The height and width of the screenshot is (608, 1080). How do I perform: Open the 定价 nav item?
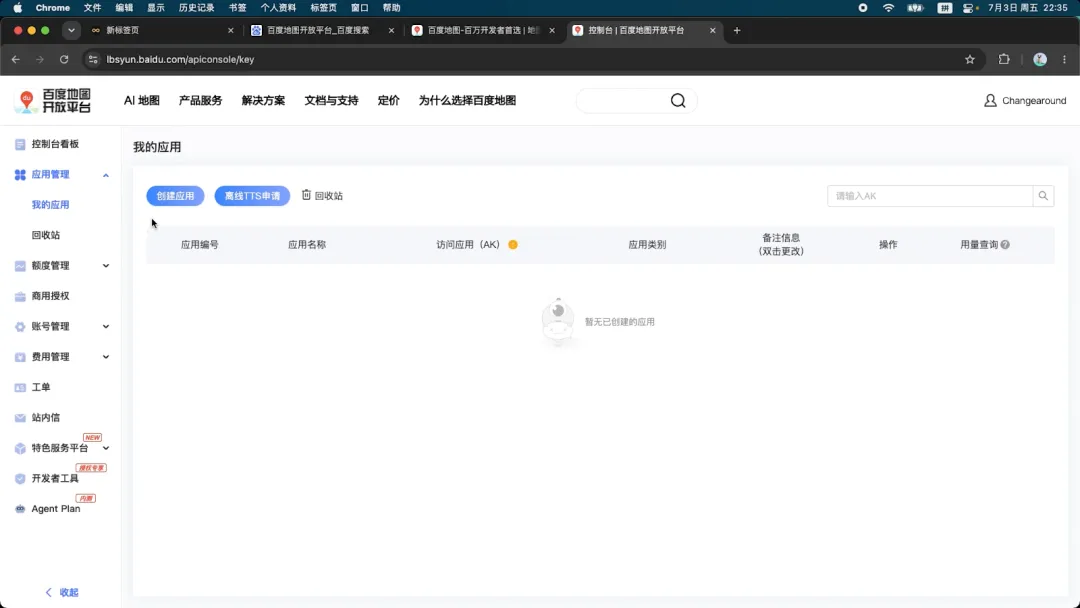pos(388,101)
